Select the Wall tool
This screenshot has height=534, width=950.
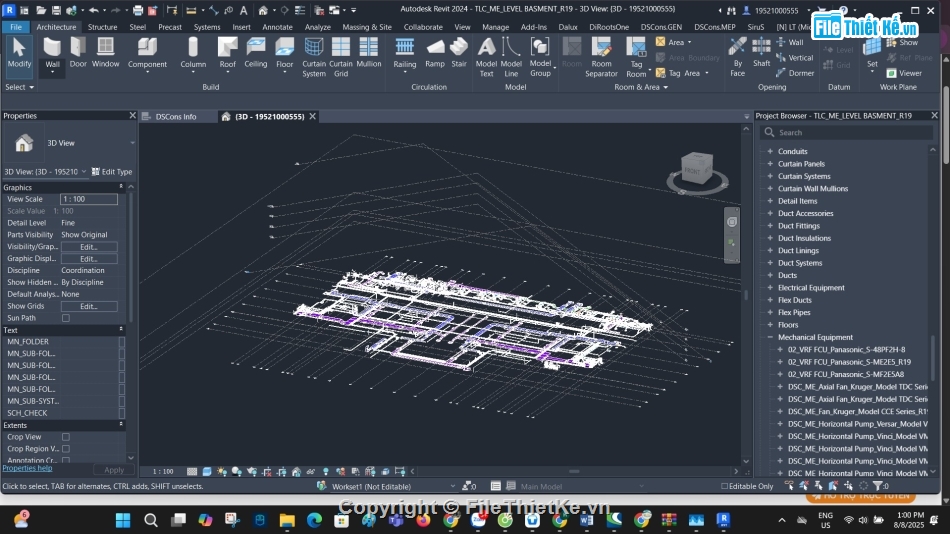coord(52,53)
